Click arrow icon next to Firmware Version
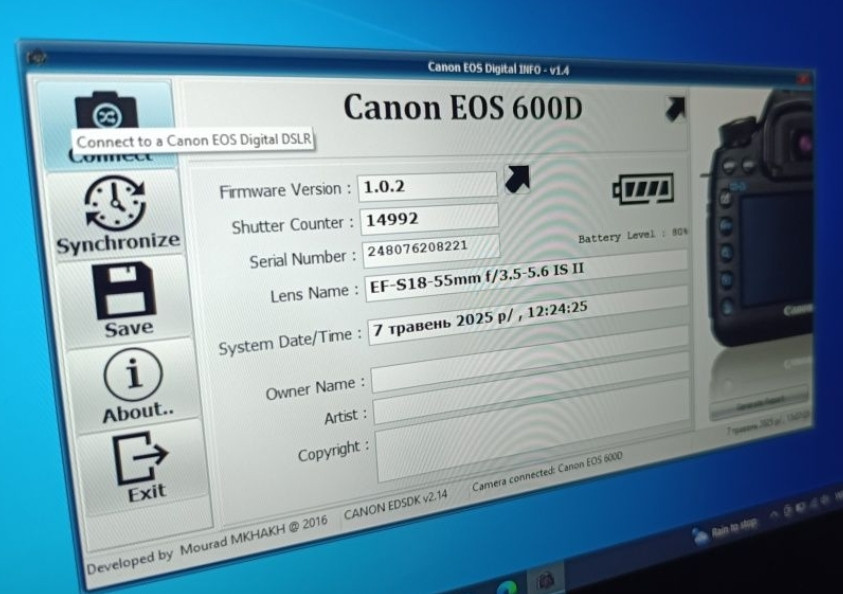 tap(517, 179)
